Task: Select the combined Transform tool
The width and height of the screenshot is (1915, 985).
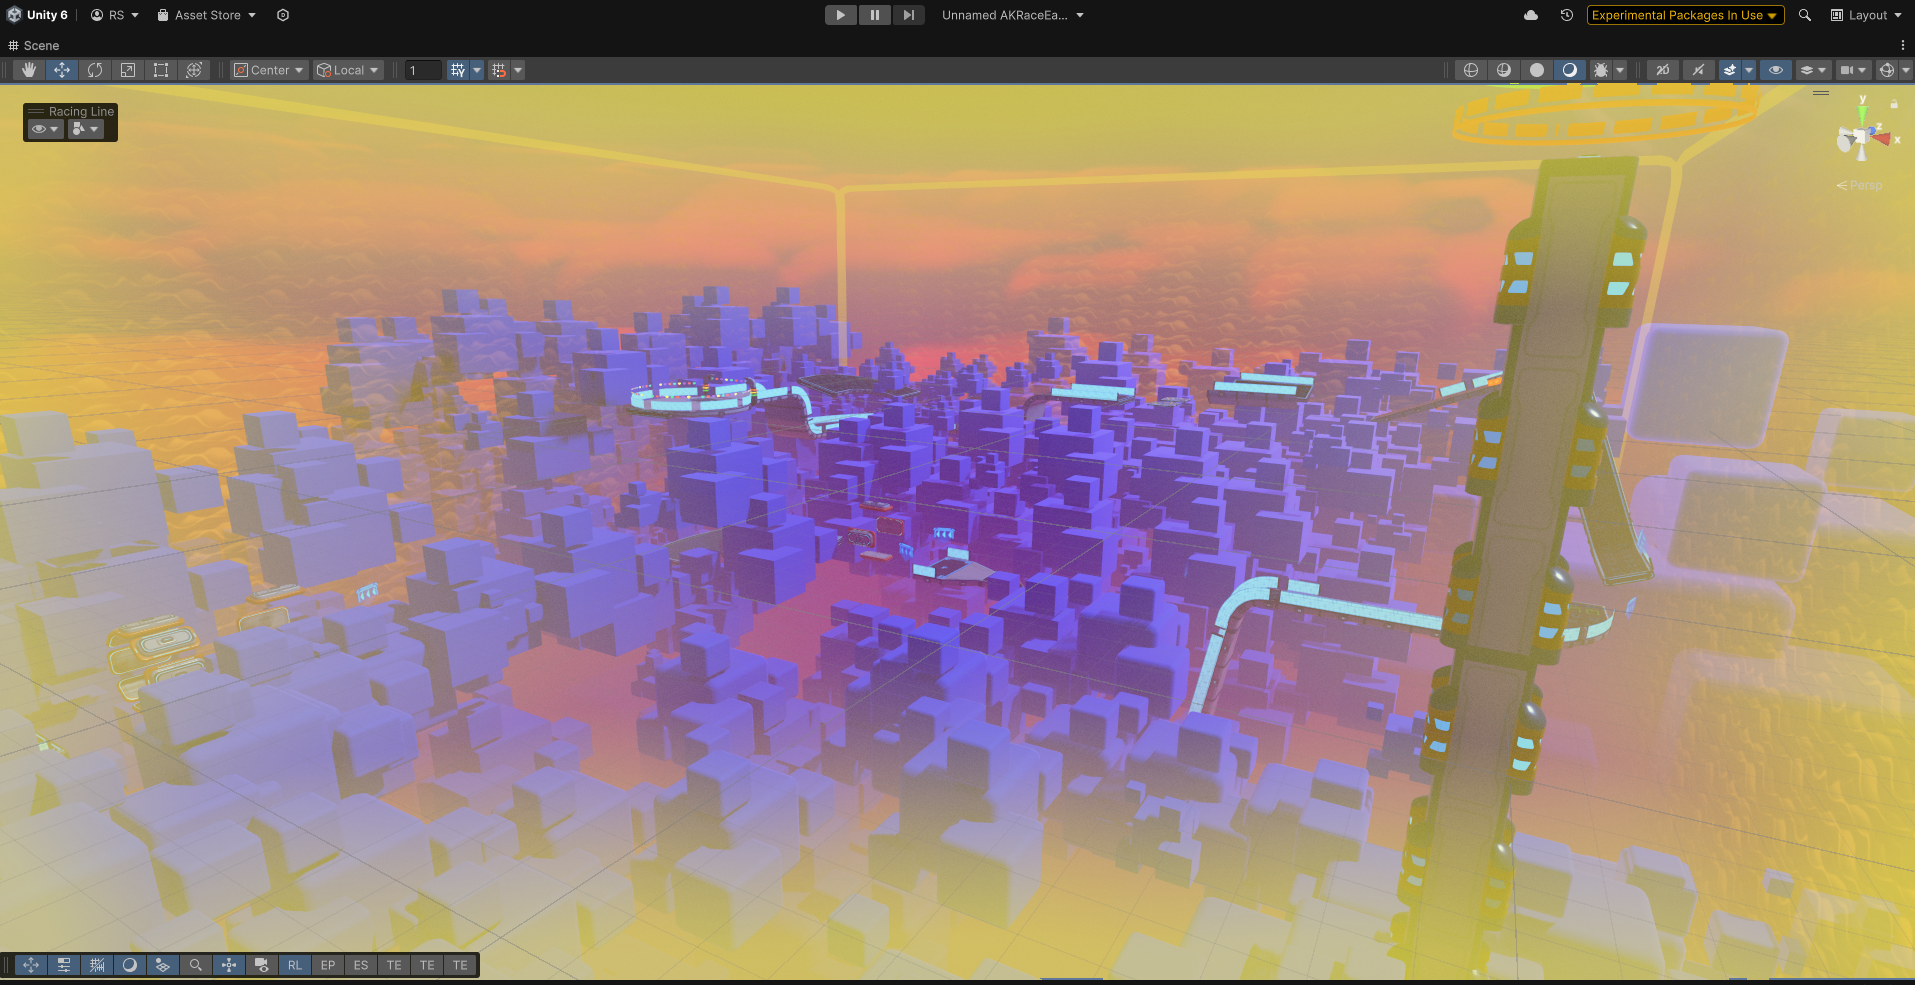Action: click(194, 70)
